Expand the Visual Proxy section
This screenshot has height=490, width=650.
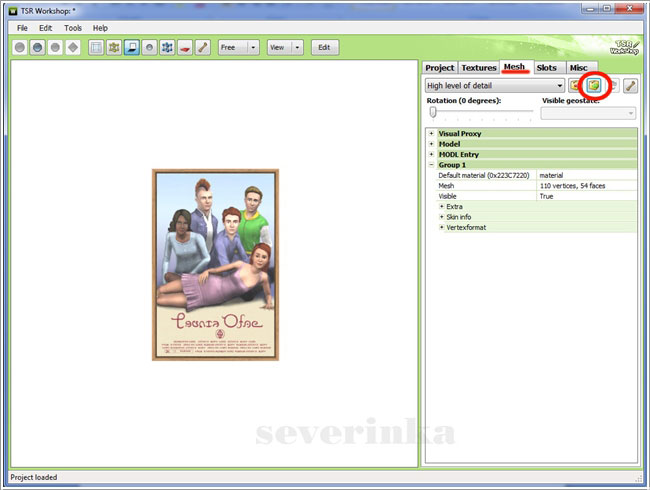click(431, 133)
